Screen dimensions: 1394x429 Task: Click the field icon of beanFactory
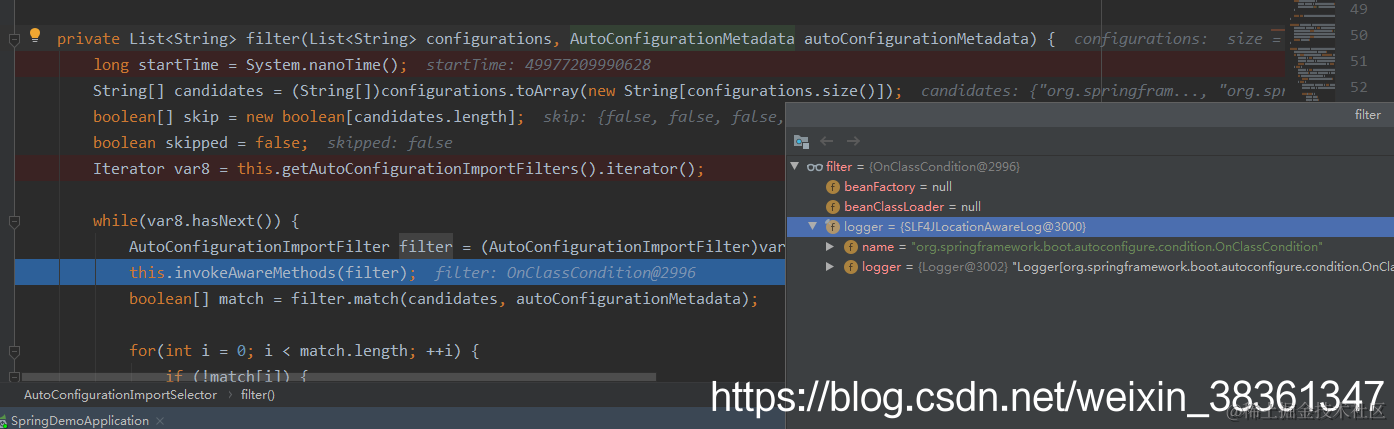[x=832, y=187]
